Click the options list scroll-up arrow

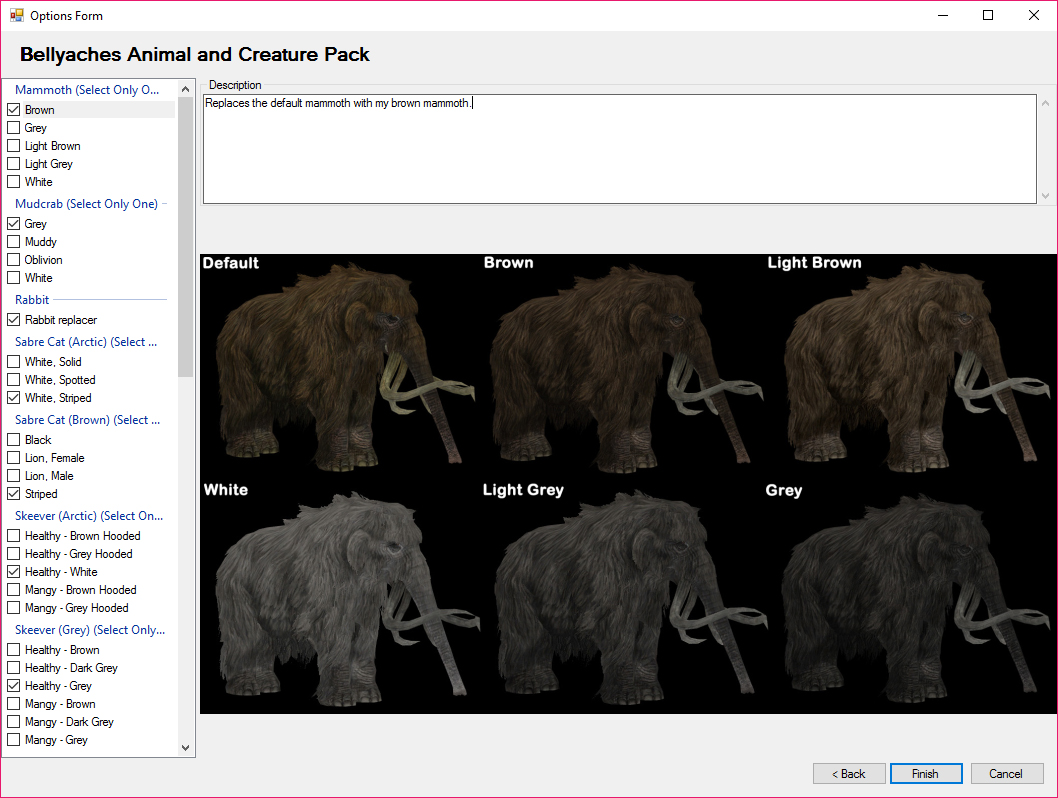point(186,89)
